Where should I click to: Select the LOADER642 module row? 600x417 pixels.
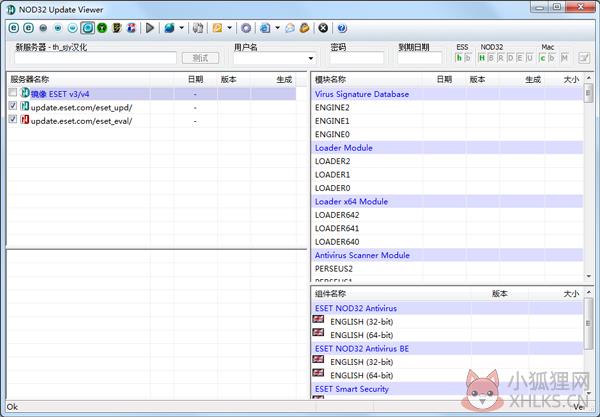coord(447,215)
